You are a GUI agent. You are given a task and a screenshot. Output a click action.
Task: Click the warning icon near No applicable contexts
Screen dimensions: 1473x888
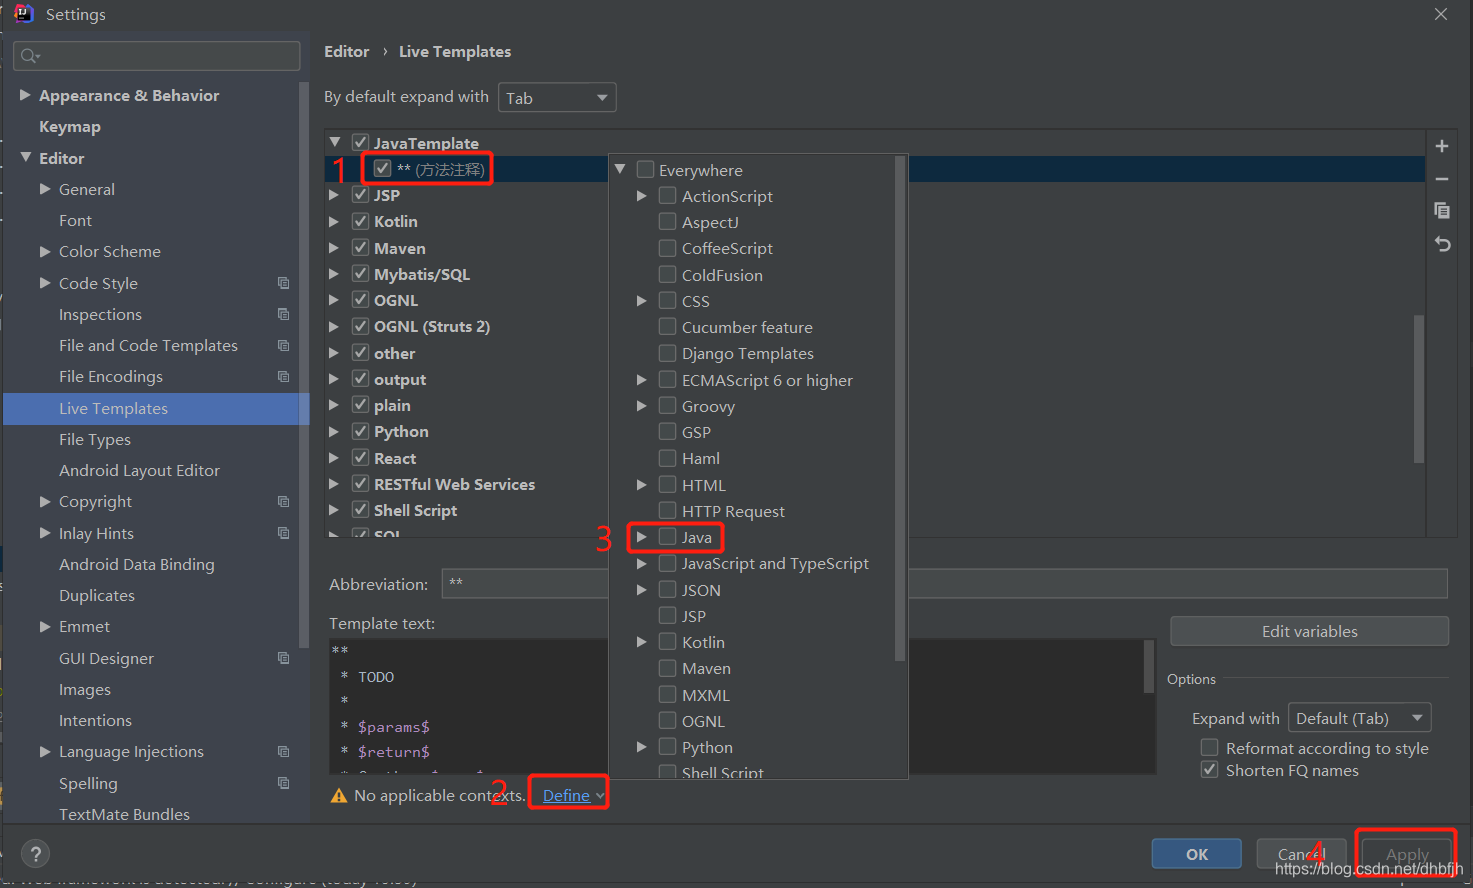[x=339, y=796]
